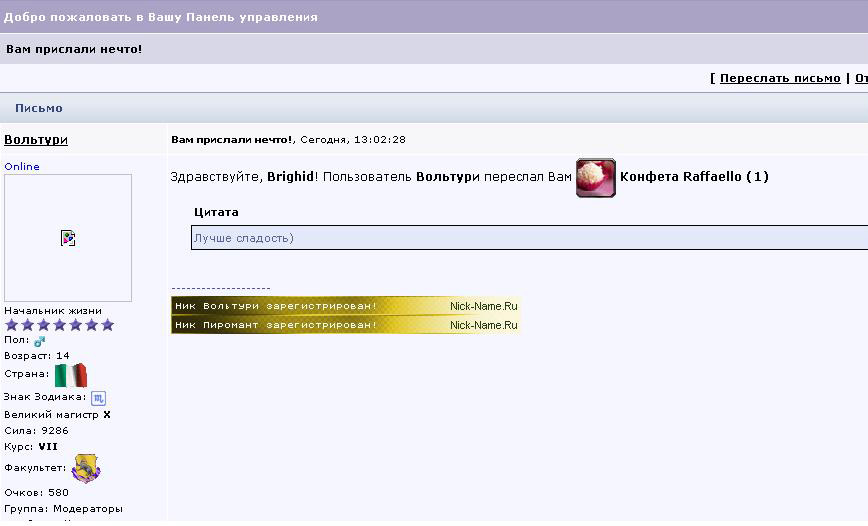
Task: Click the faculty crest emblem icon
Action: (x=86, y=468)
